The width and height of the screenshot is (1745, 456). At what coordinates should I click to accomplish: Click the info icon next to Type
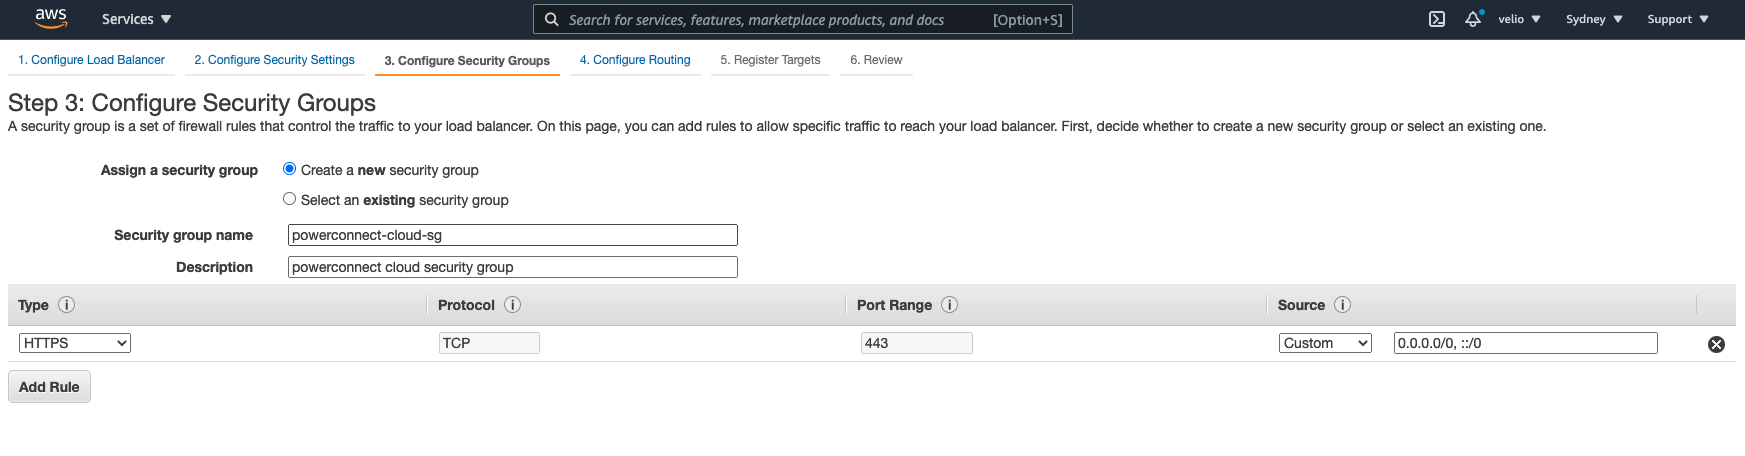[x=67, y=305]
